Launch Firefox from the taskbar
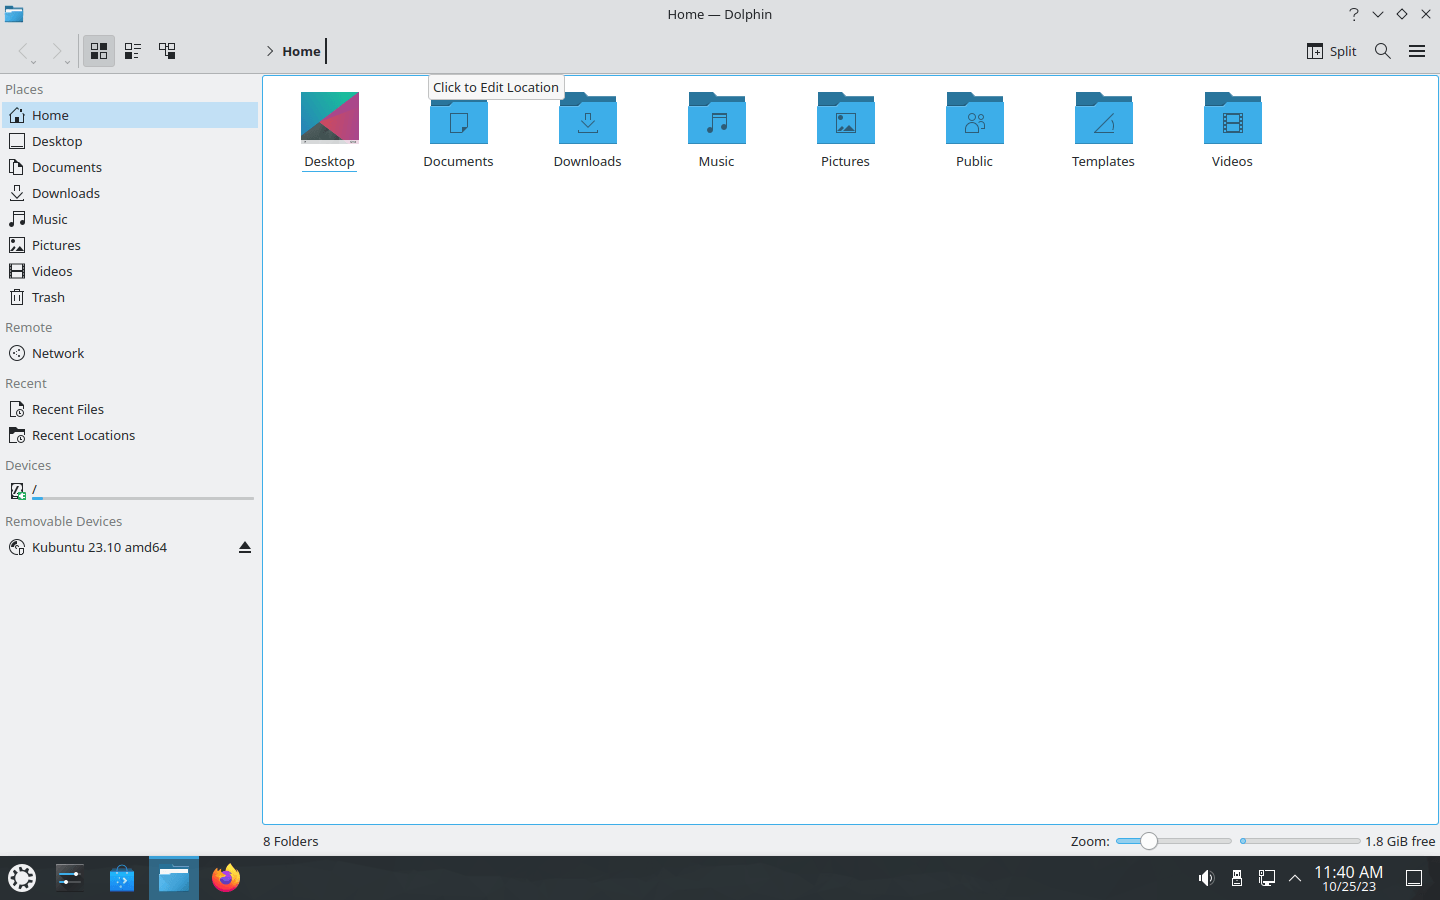 226,878
